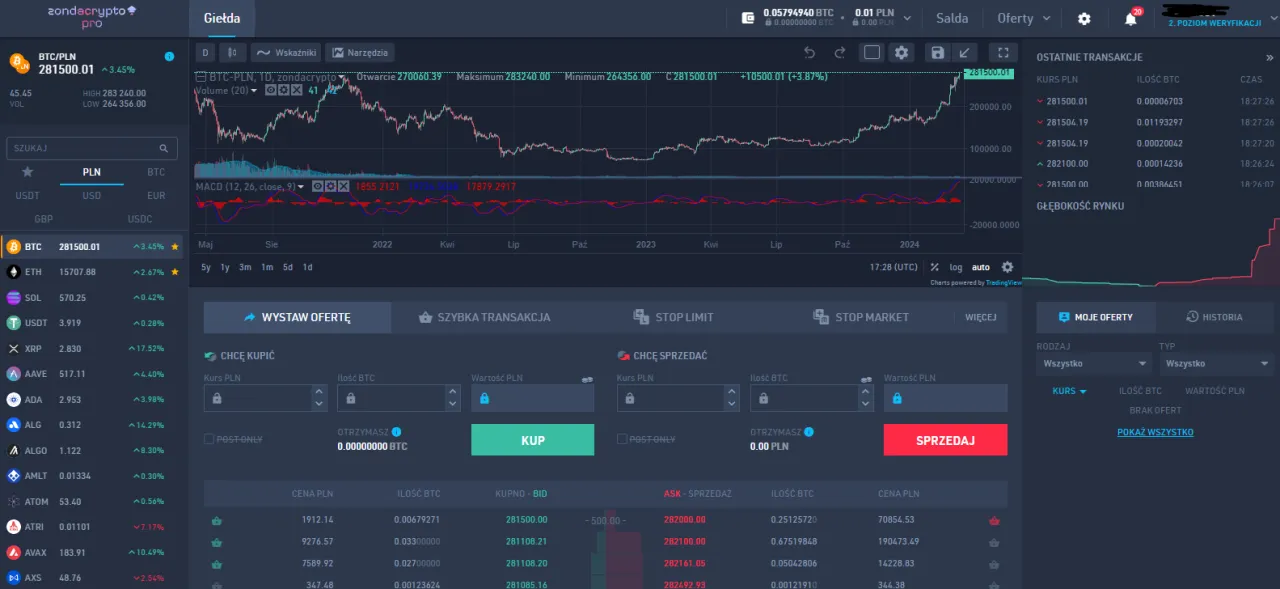Switch to the Szybka Transakcja tab
Image resolution: width=1280 pixels, height=589 pixels.
coord(482,317)
